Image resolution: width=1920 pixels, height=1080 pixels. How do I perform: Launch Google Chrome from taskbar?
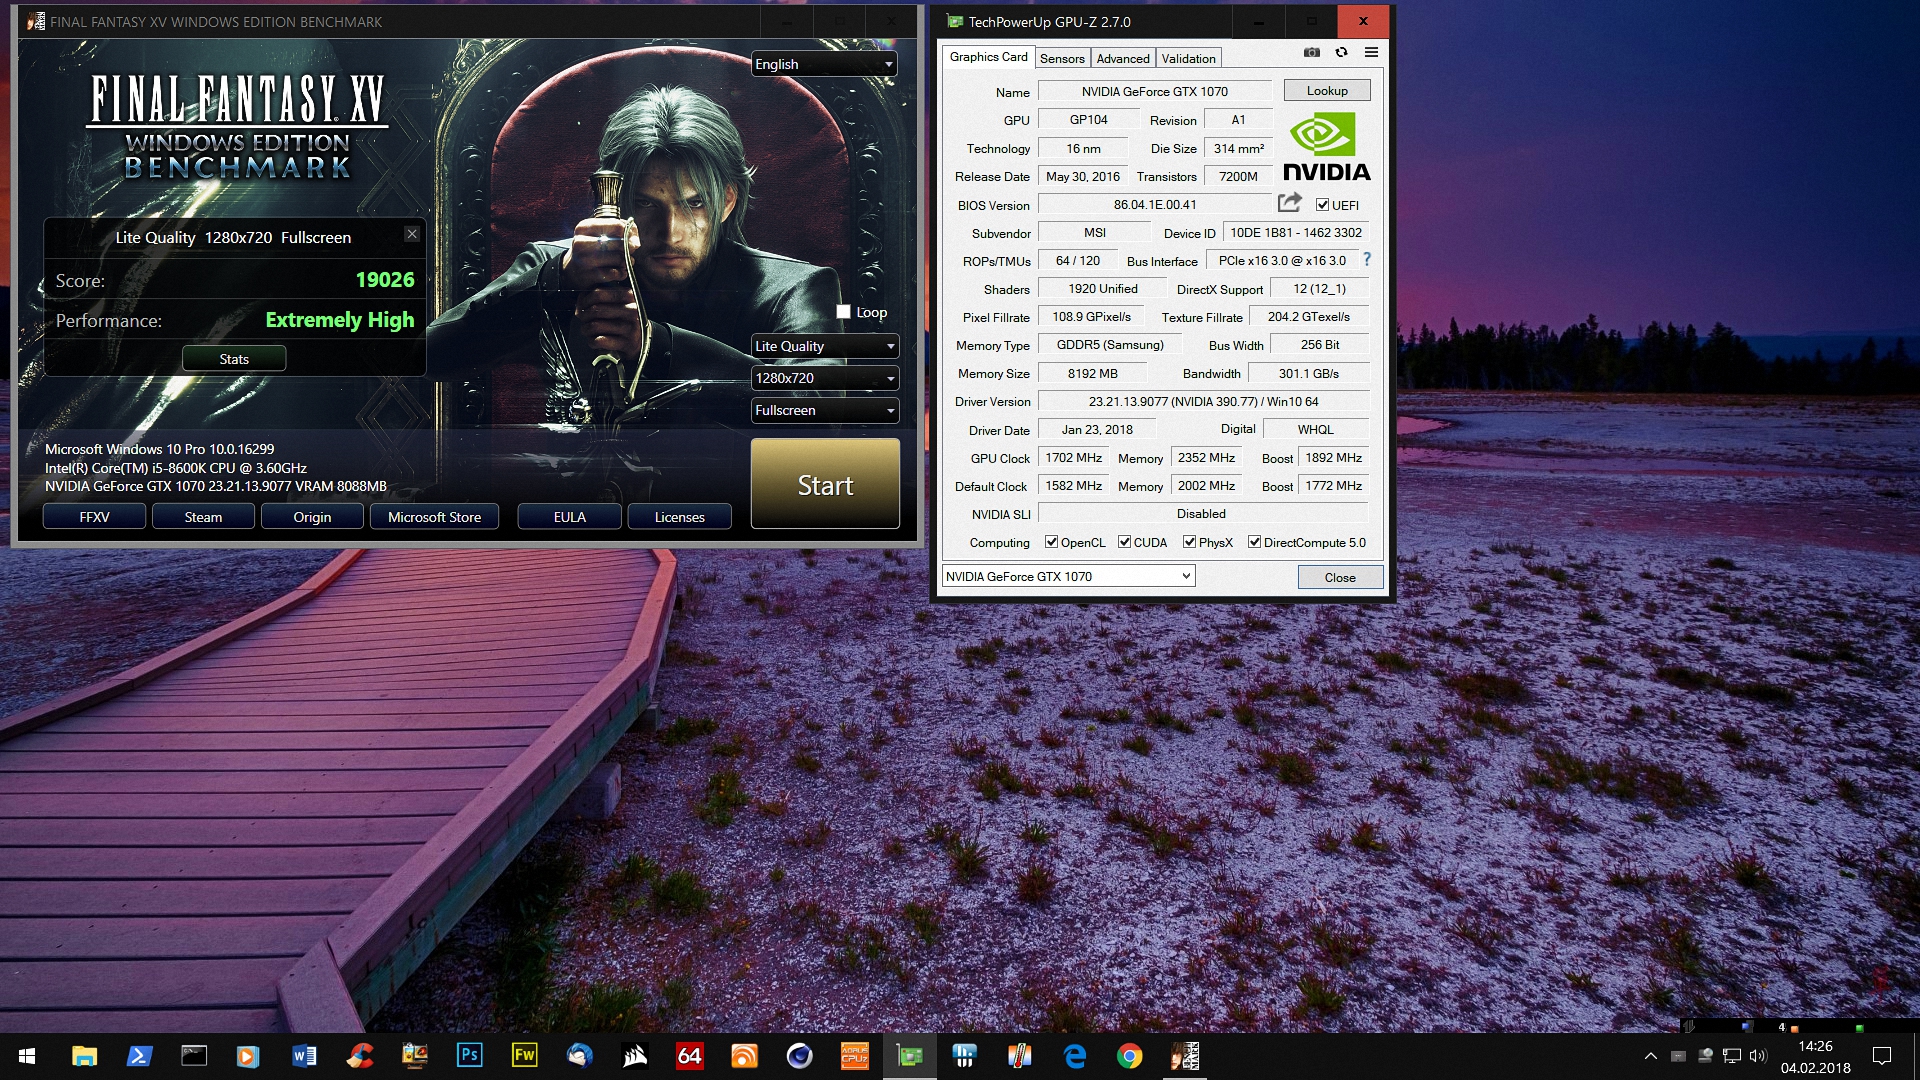(x=1129, y=1056)
